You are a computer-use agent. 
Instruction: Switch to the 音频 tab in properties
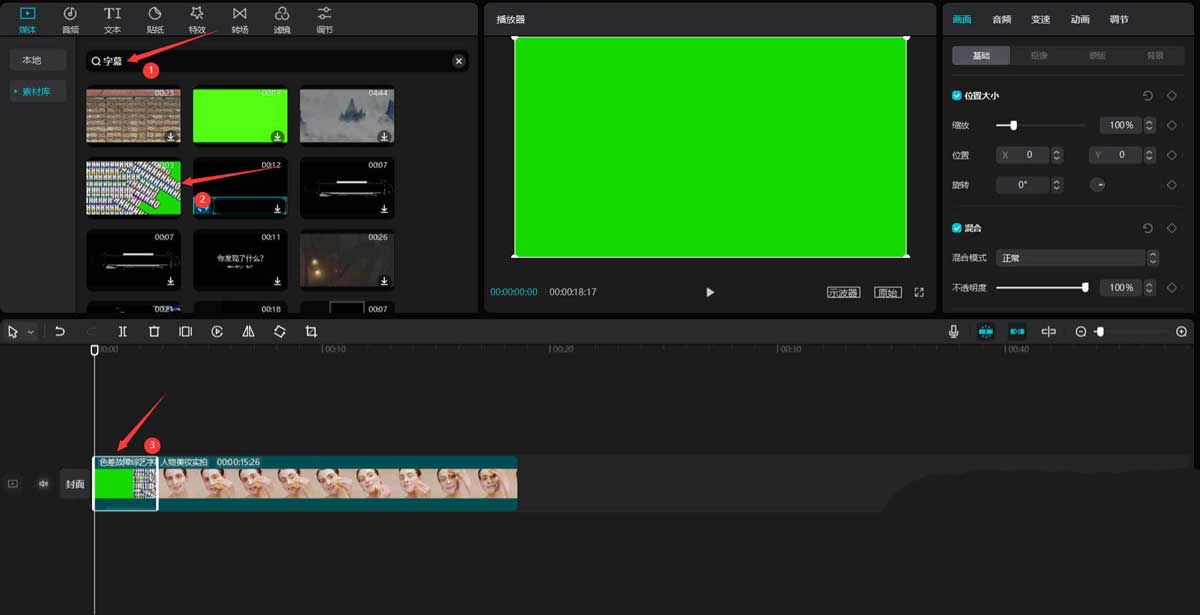pos(1001,19)
